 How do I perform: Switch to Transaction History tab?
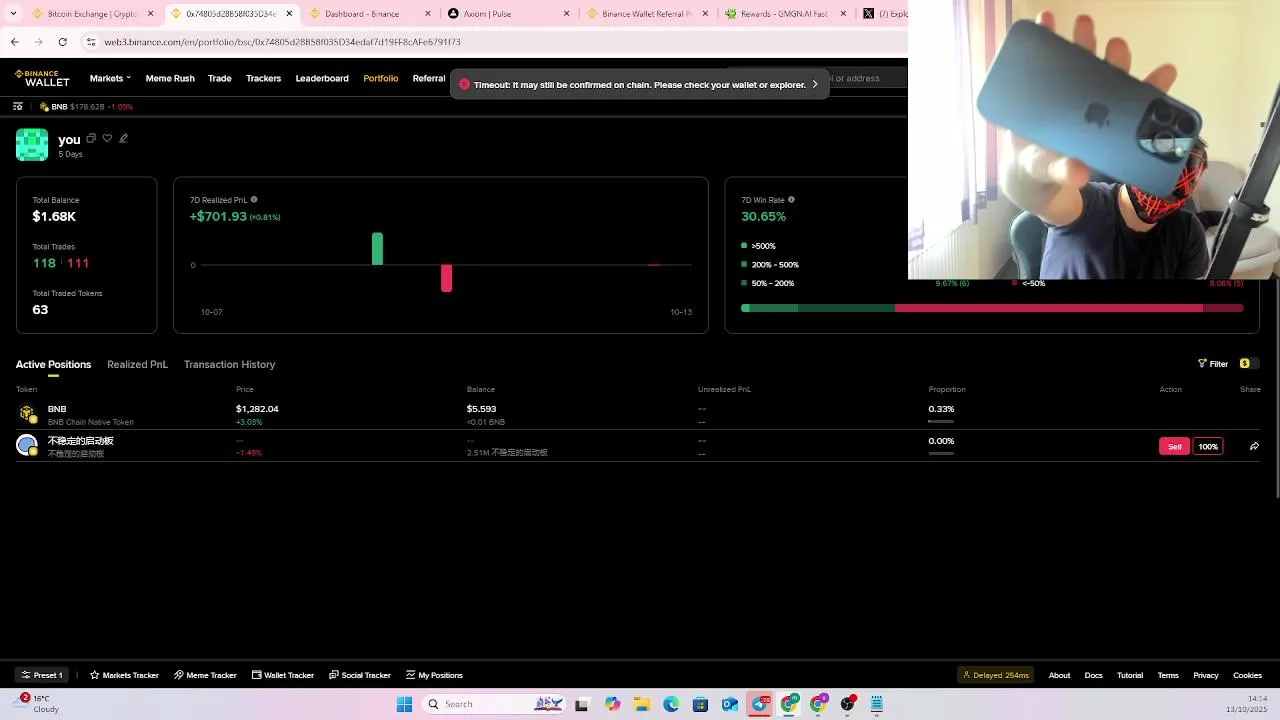pos(229,364)
